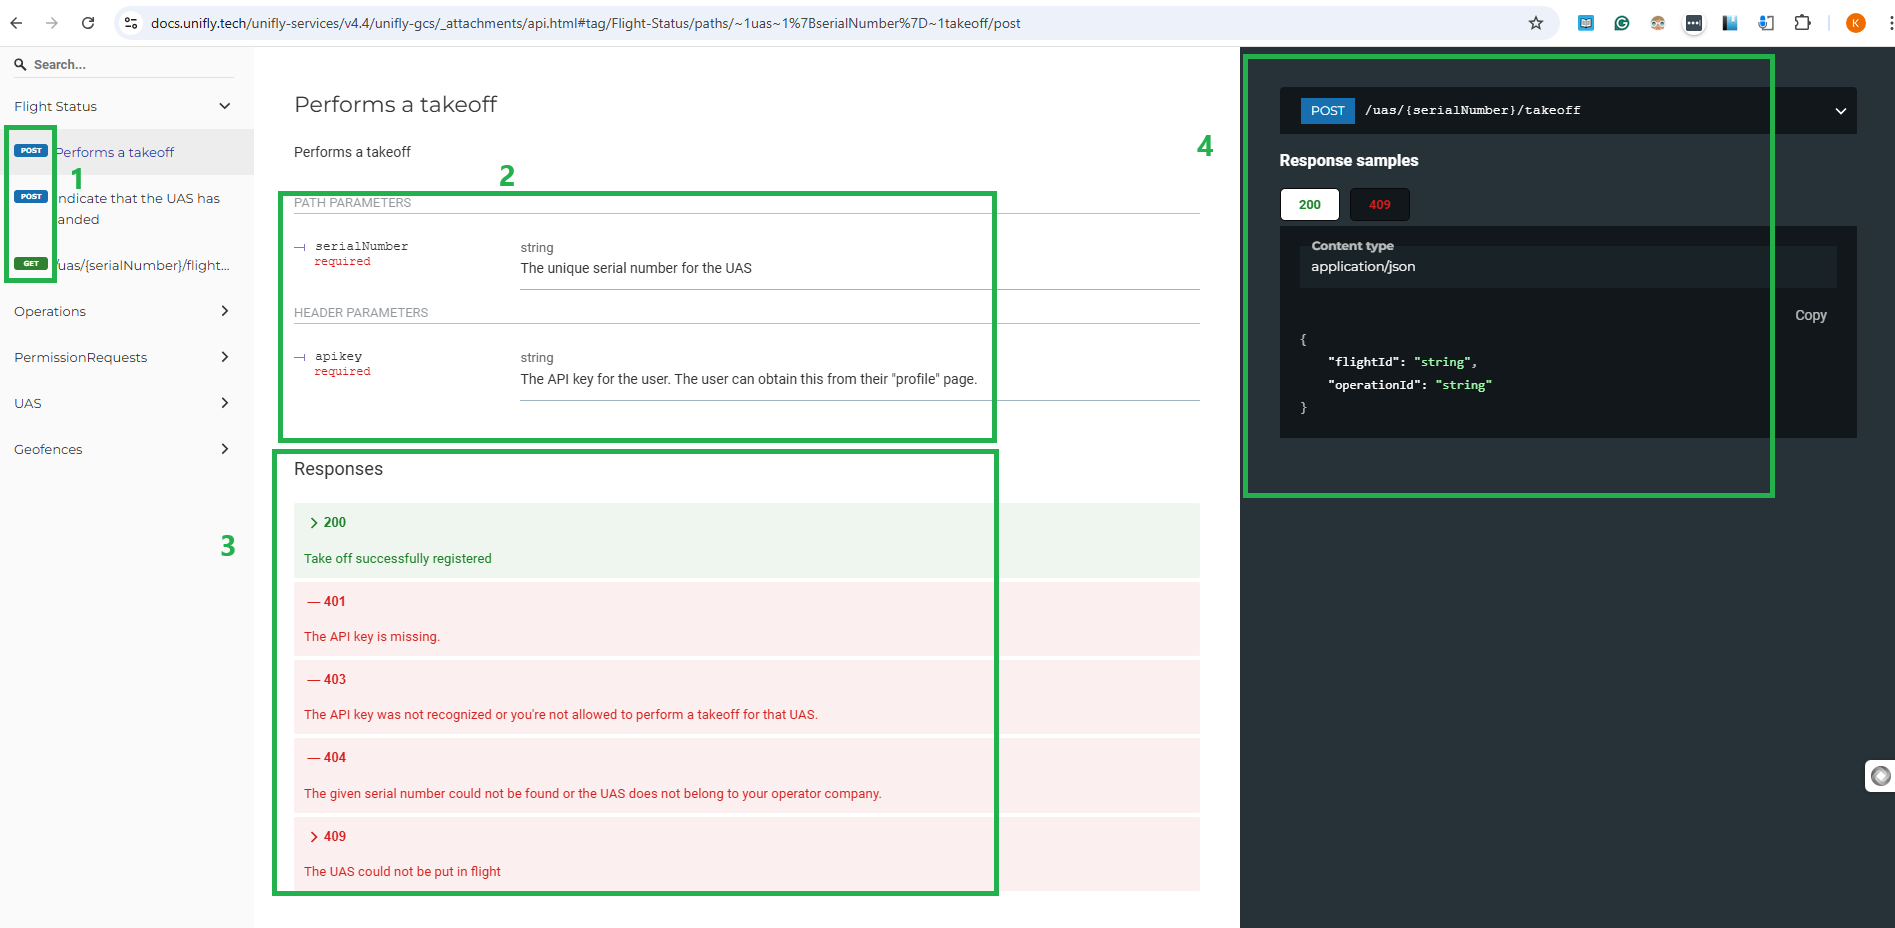Click the orange K profile avatar
The width and height of the screenshot is (1895, 928).
(x=1855, y=23)
